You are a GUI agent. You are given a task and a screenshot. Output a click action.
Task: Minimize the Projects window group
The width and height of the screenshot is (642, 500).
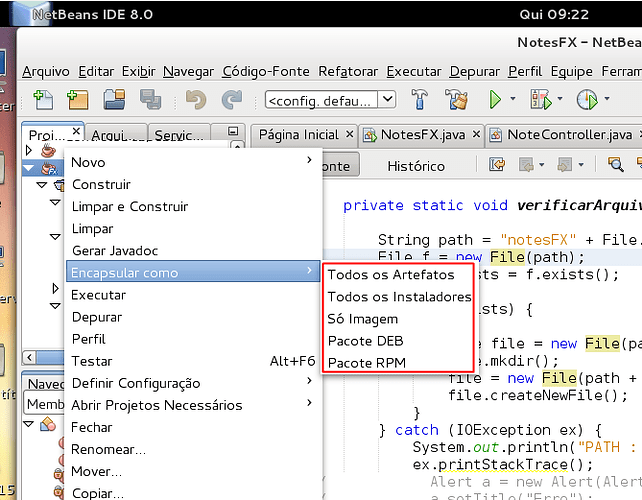click(x=233, y=131)
